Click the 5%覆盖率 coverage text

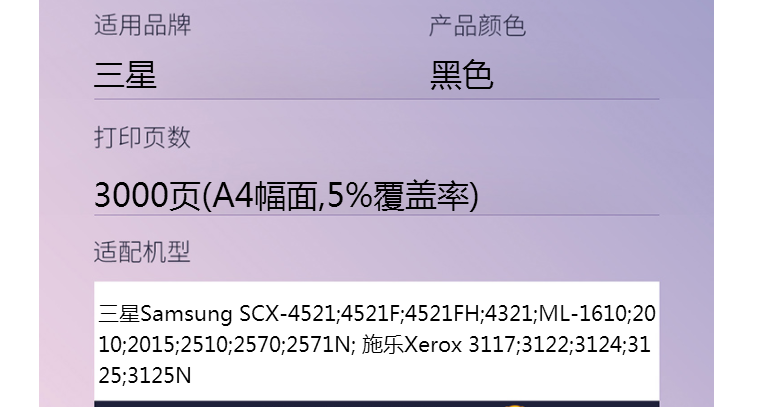[x=398, y=196]
